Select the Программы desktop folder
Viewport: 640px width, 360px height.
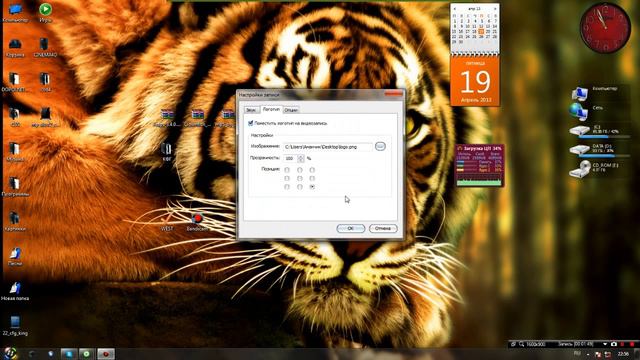[15, 187]
